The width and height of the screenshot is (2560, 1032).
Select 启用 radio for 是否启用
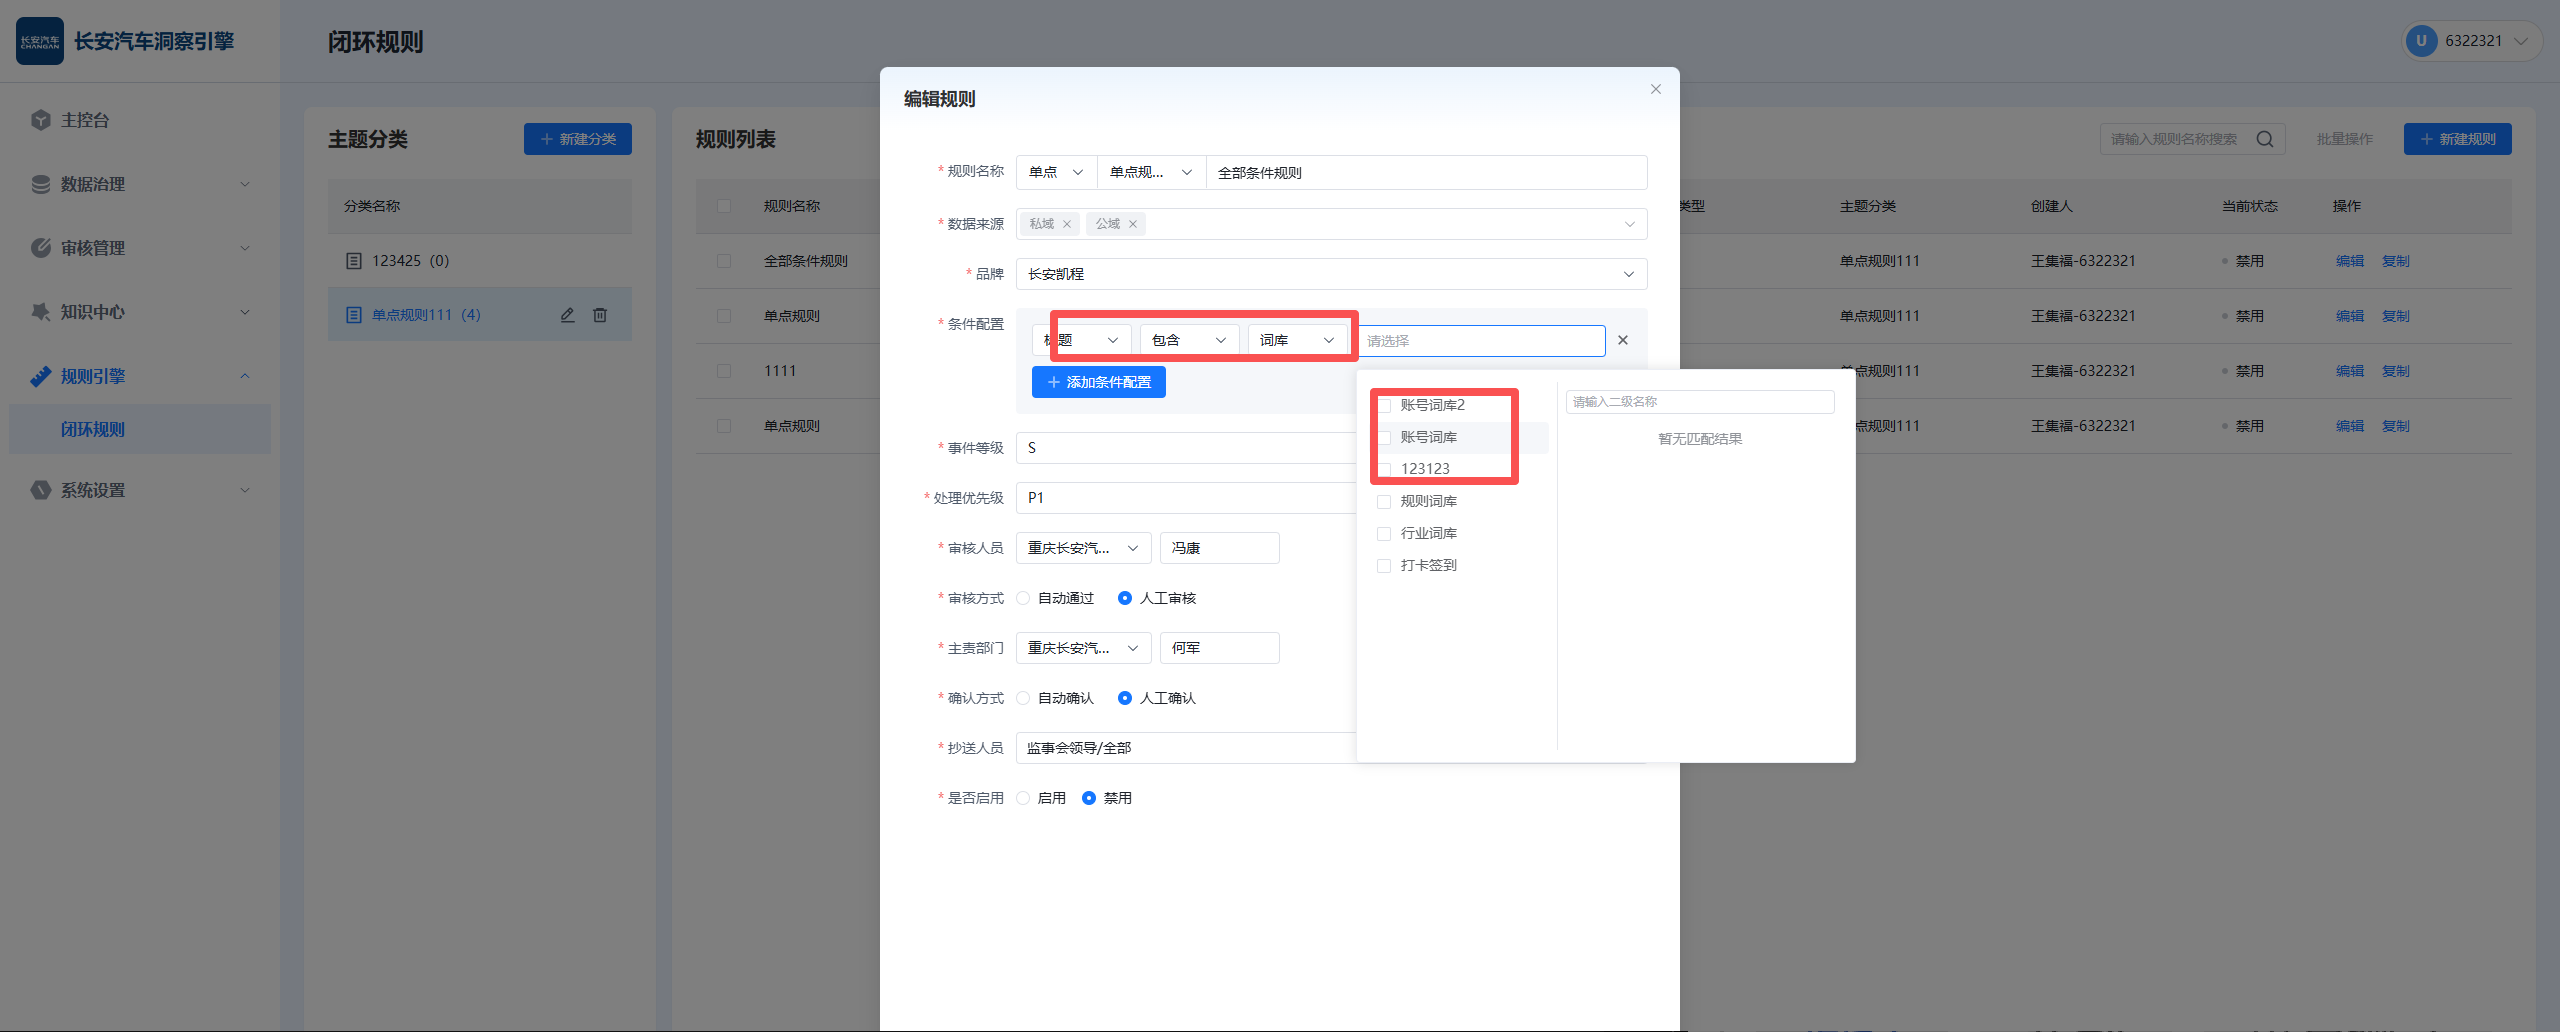(x=1023, y=798)
